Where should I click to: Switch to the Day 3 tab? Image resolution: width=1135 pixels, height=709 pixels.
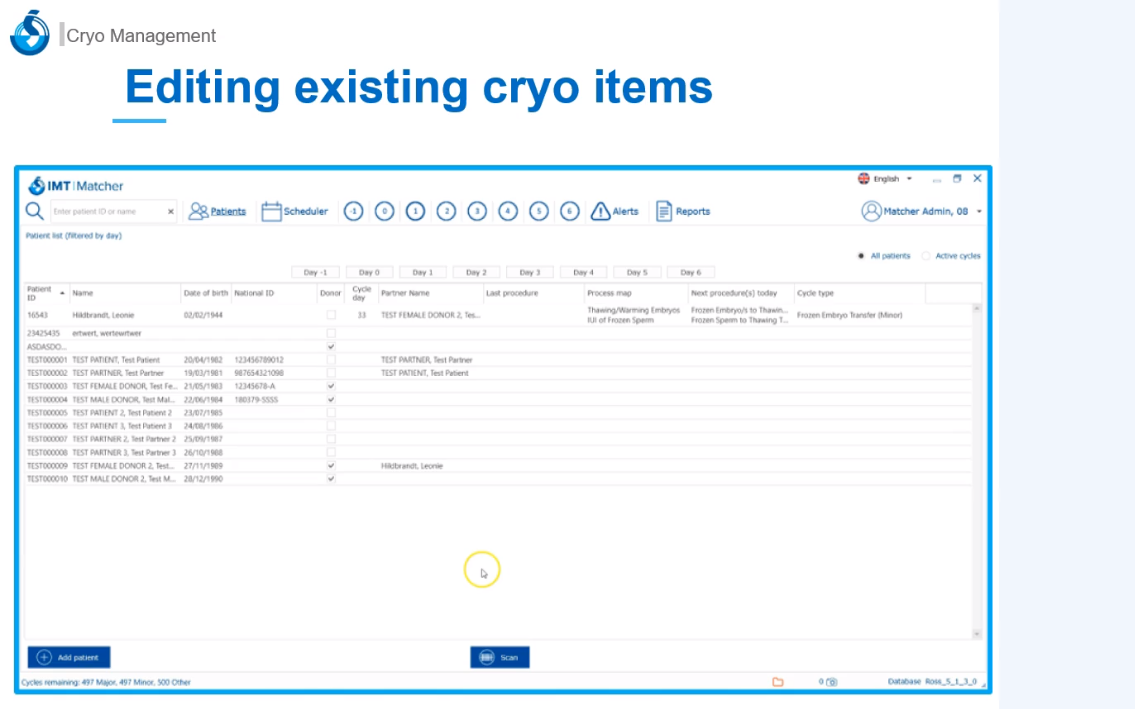point(529,272)
